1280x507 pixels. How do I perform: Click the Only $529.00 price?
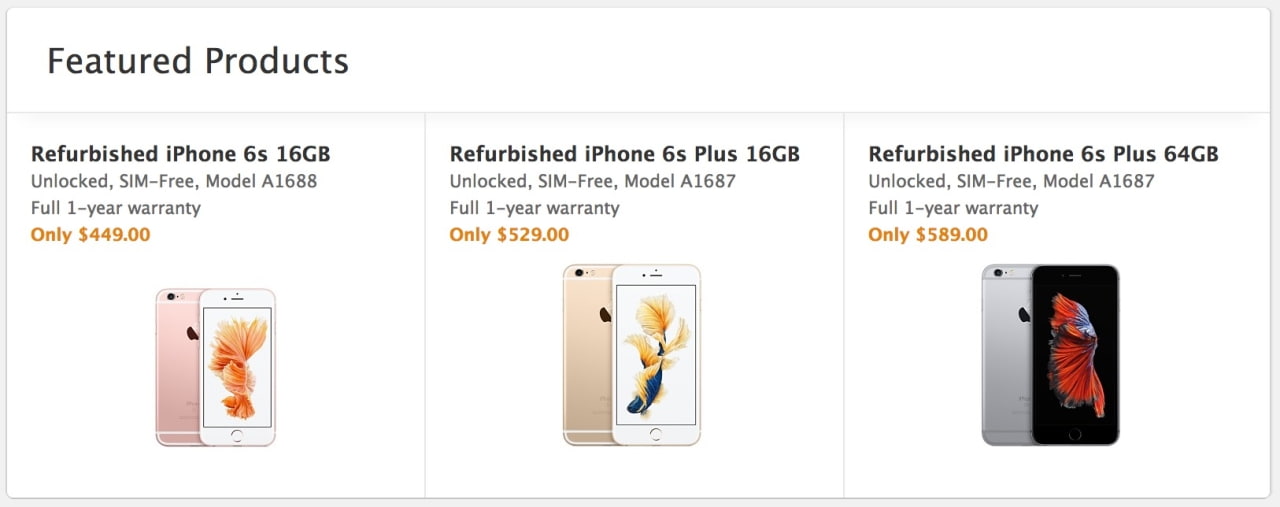(x=509, y=235)
